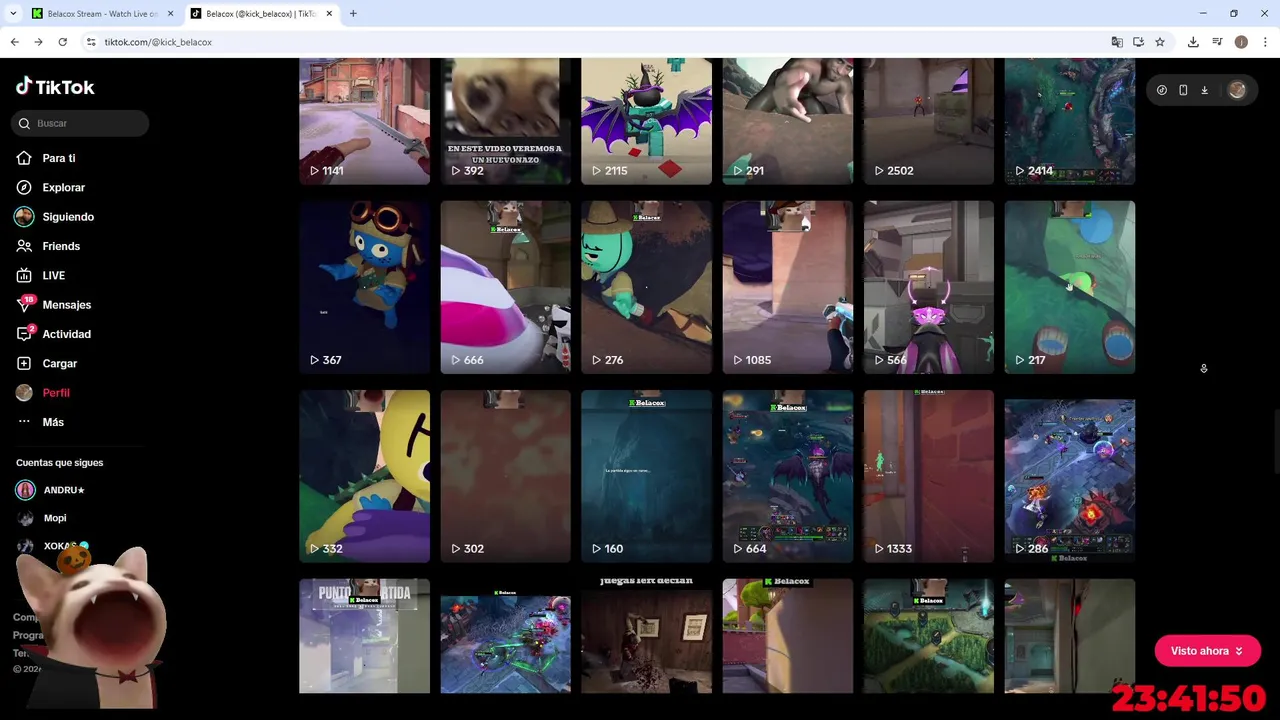Open Mensajes with 18 badge
Image resolution: width=1280 pixels, height=720 pixels.
tap(54, 305)
